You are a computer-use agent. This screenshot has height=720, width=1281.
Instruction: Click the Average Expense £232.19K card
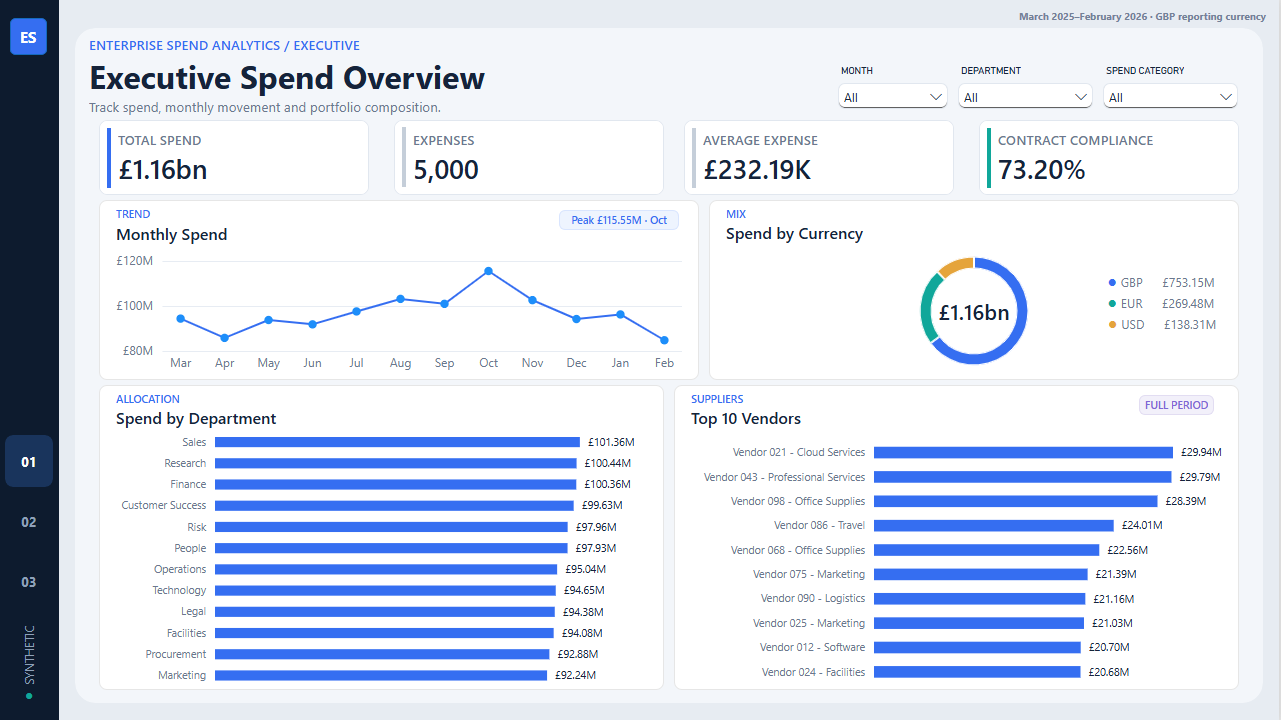pyautogui.click(x=818, y=158)
